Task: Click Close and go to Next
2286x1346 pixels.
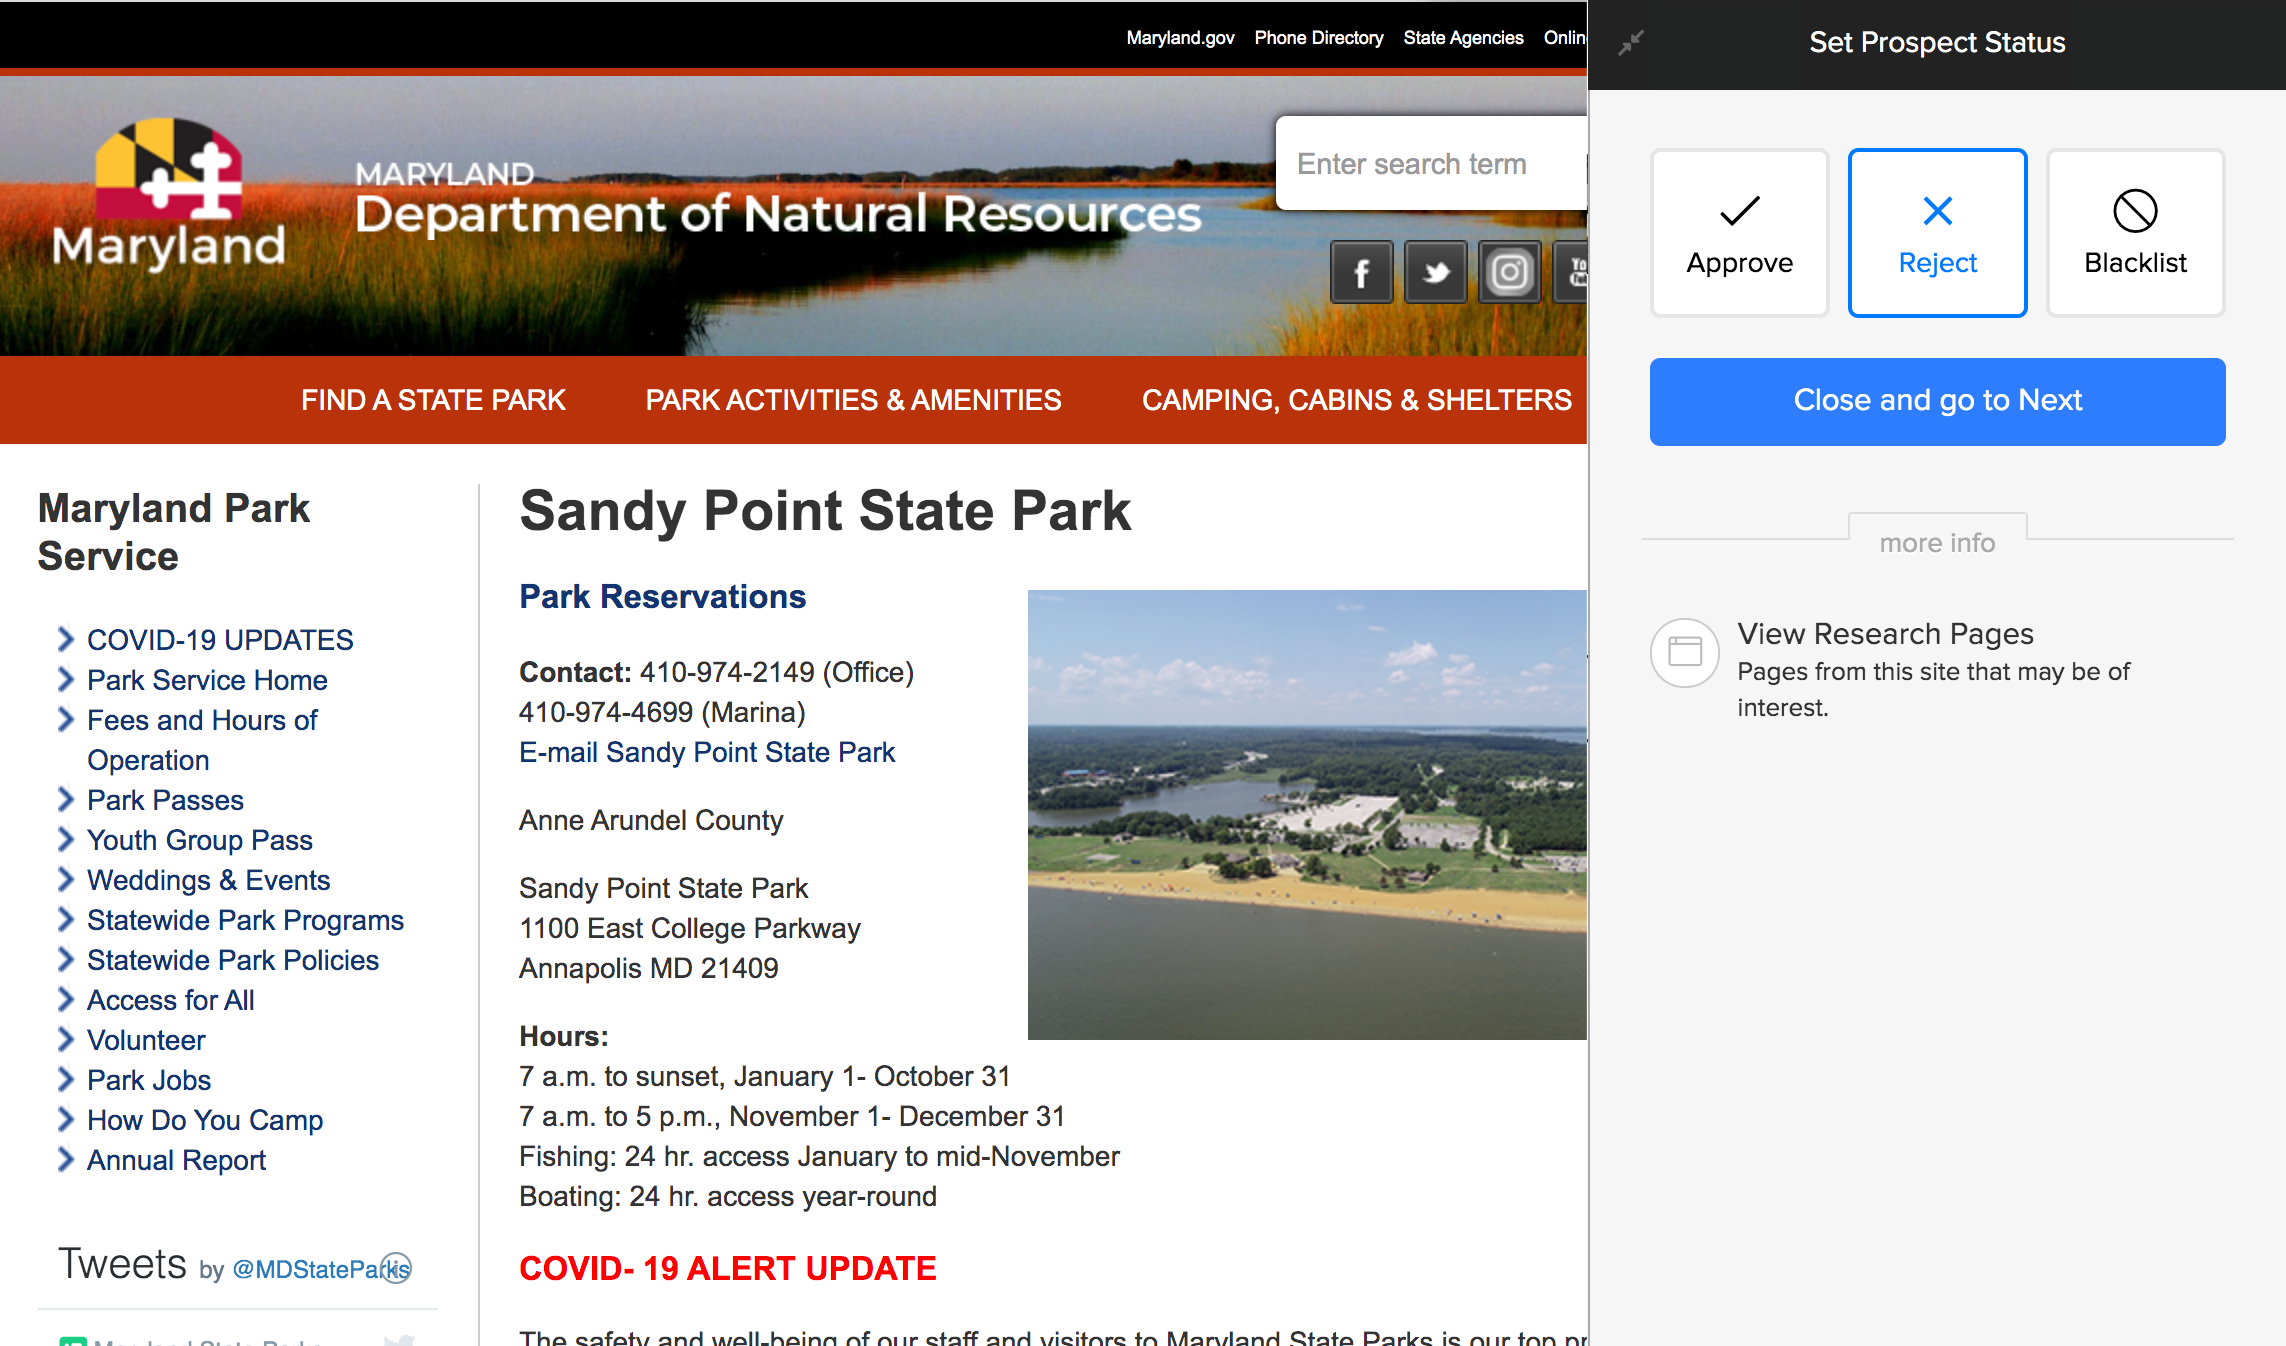Action: coord(1937,401)
